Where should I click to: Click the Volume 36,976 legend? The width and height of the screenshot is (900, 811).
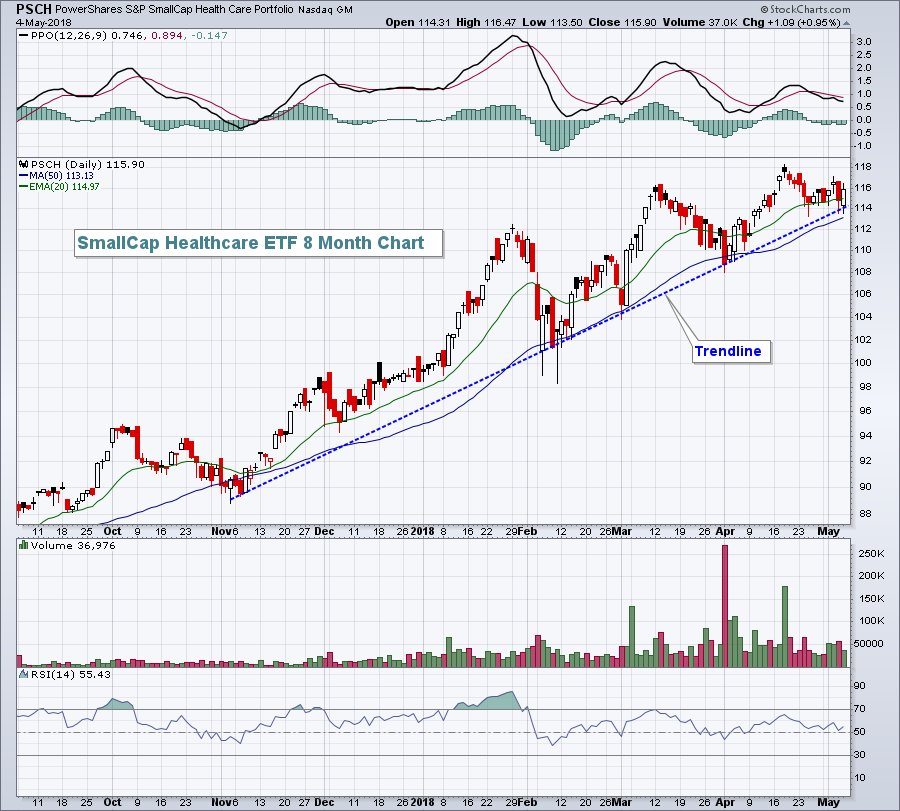[73, 545]
